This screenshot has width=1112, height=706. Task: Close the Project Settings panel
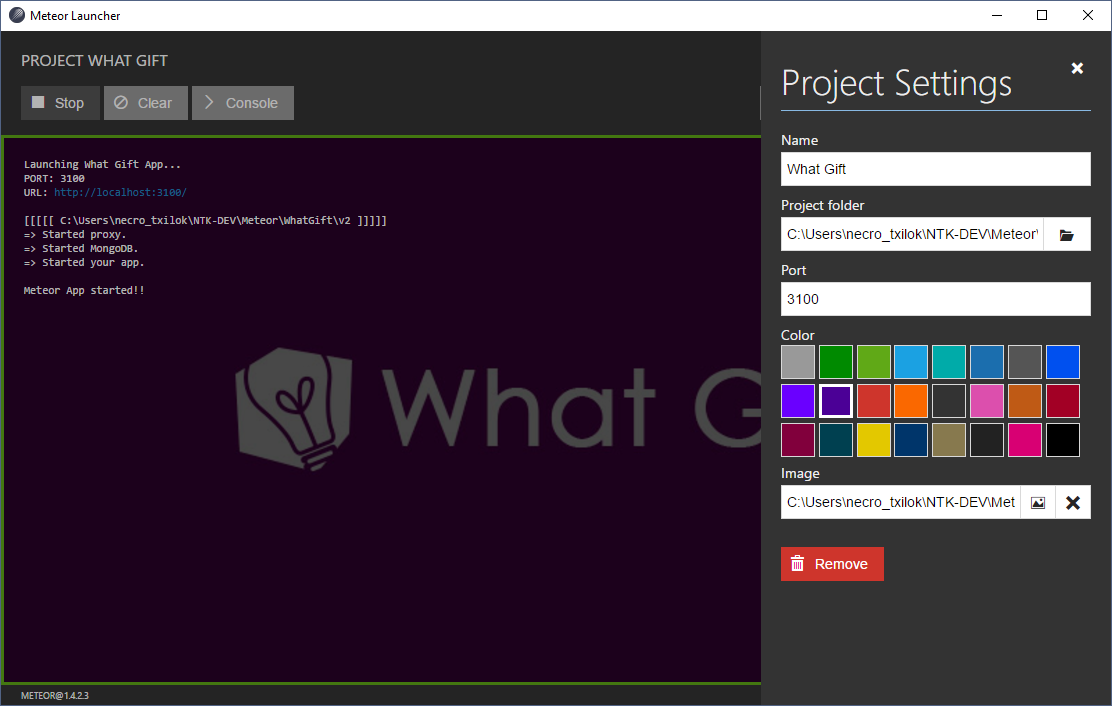(x=1077, y=68)
